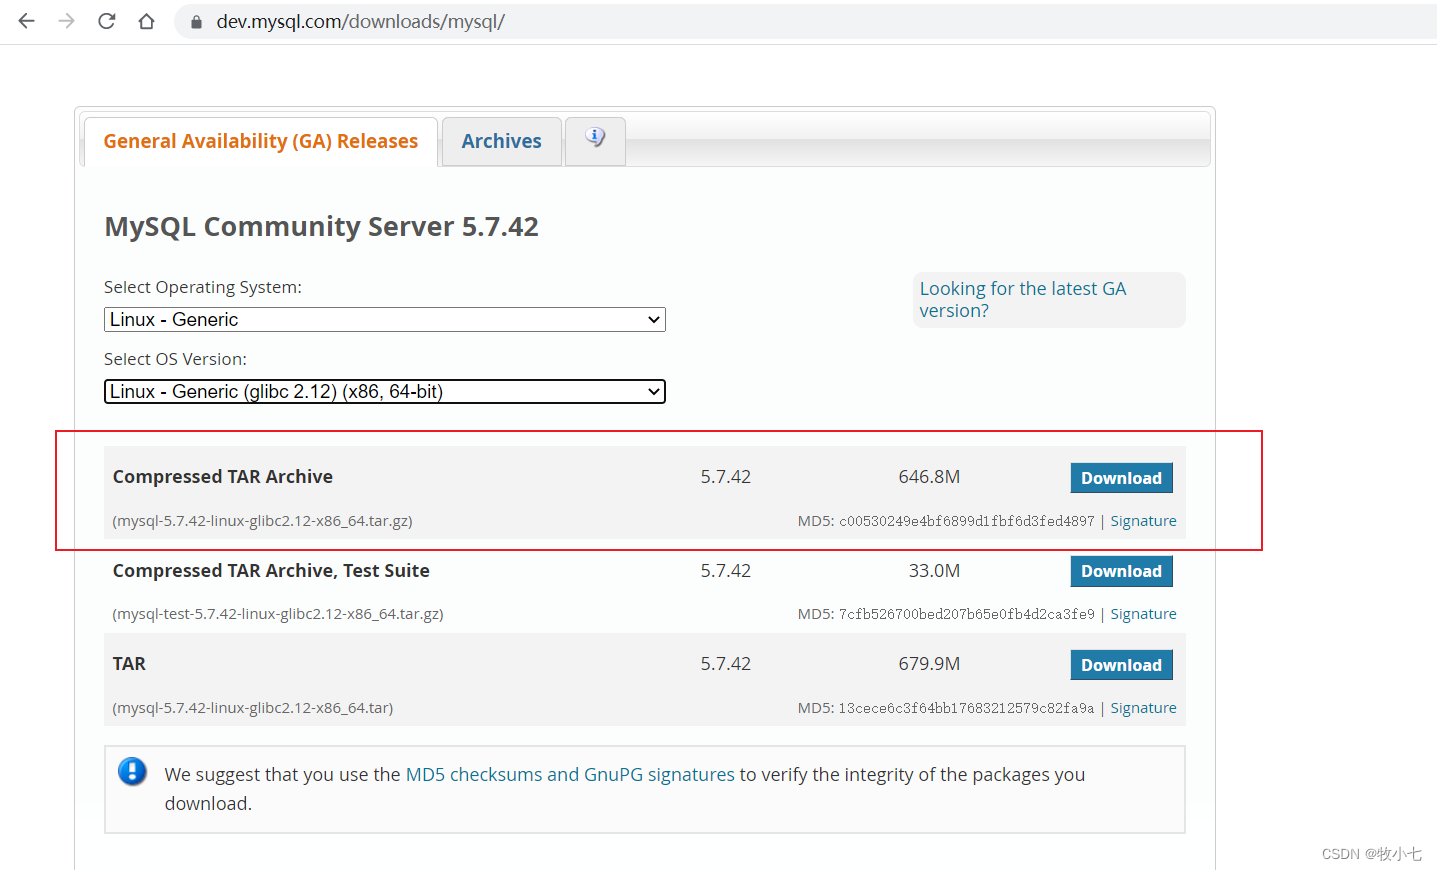1437x870 pixels.
Task: Click the TAR package title
Action: pos(129,664)
